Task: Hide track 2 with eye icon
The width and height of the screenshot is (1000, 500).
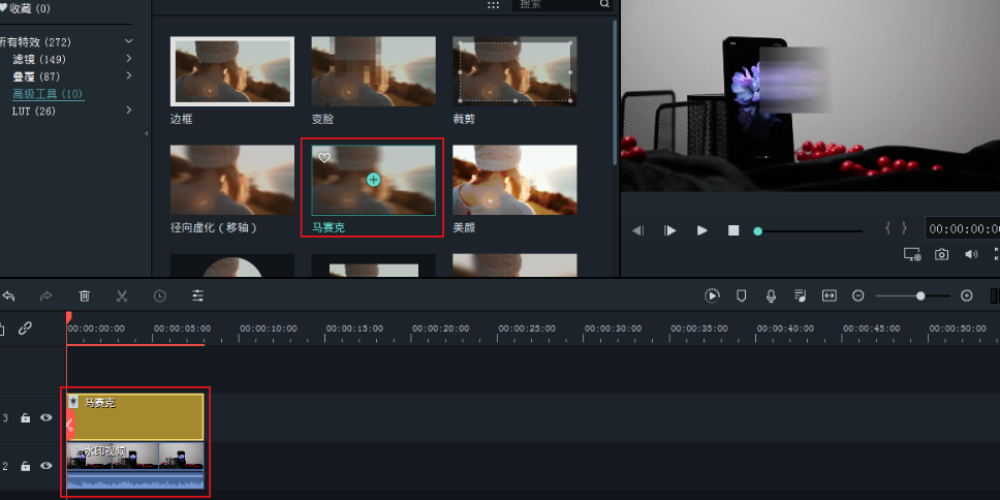Action: [46, 466]
